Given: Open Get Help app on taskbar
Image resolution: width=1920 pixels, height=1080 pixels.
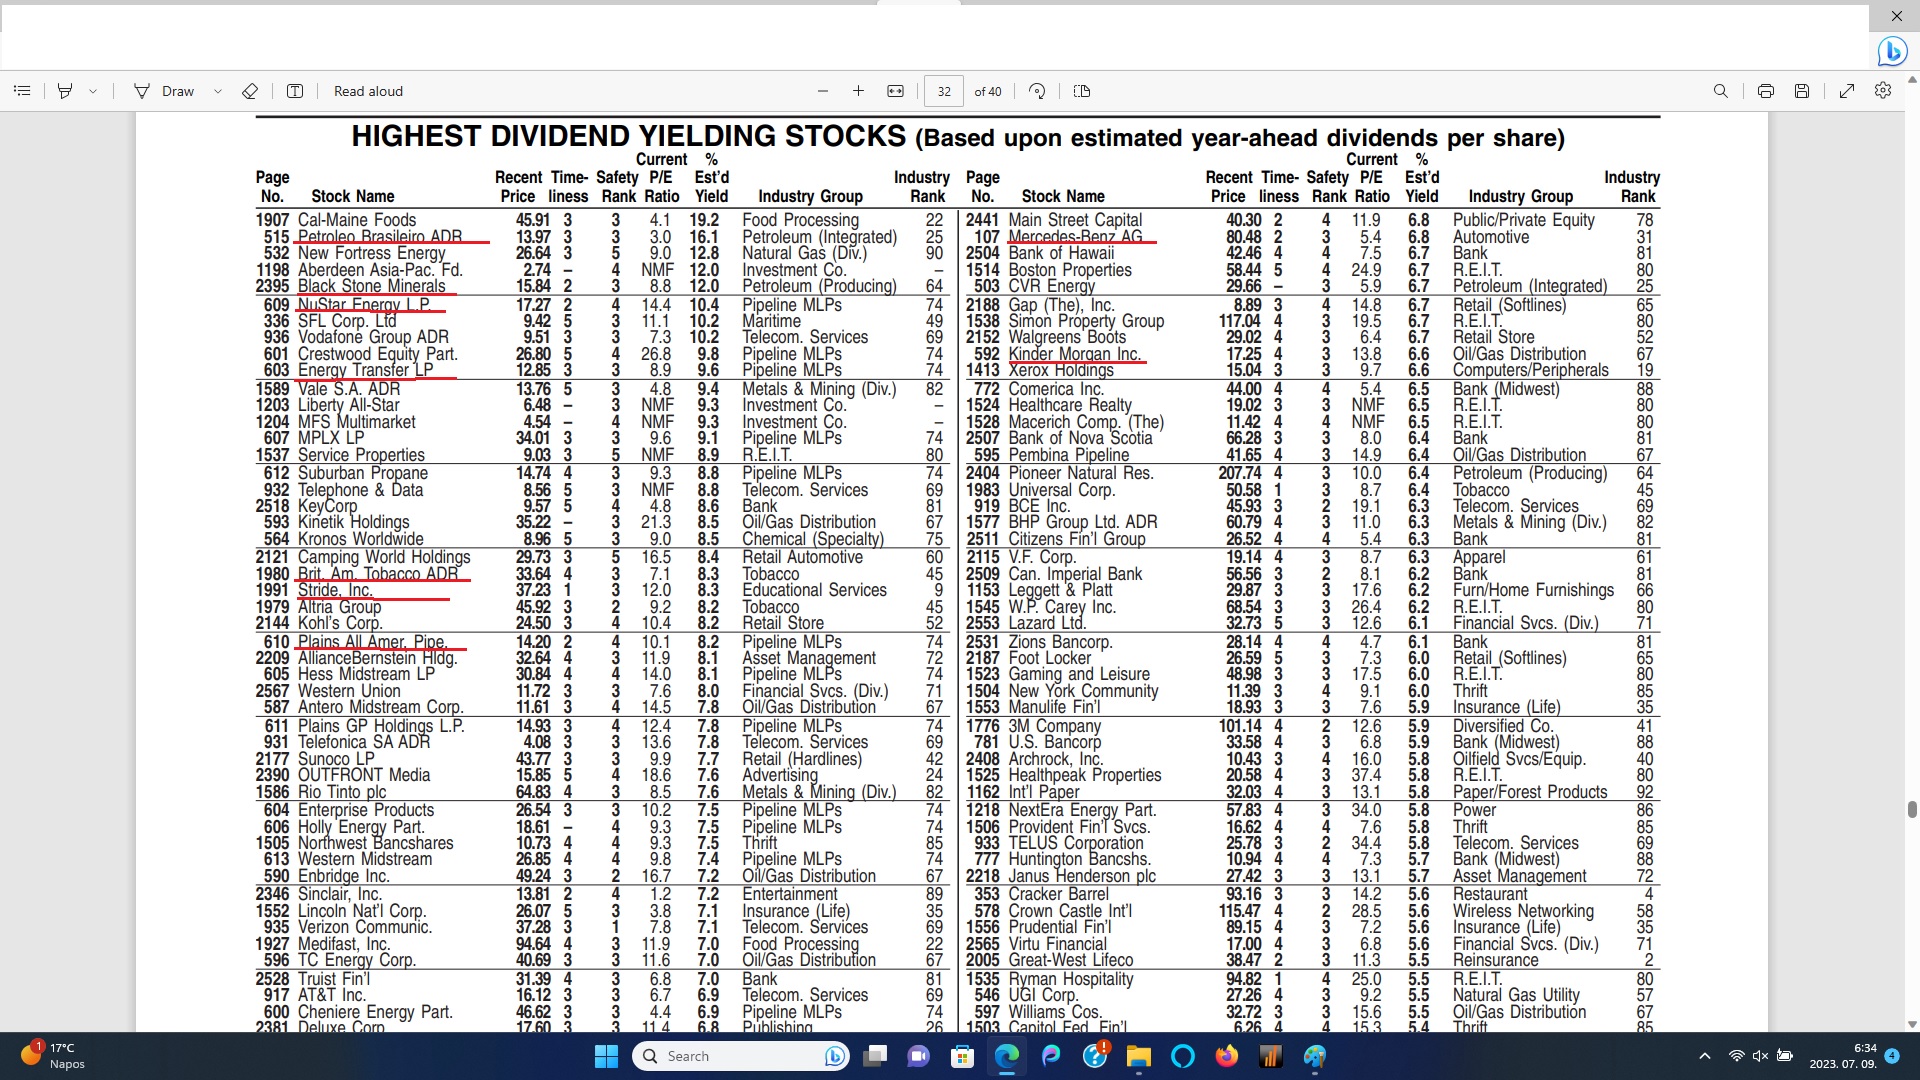Looking at the screenshot, I should (1095, 1056).
